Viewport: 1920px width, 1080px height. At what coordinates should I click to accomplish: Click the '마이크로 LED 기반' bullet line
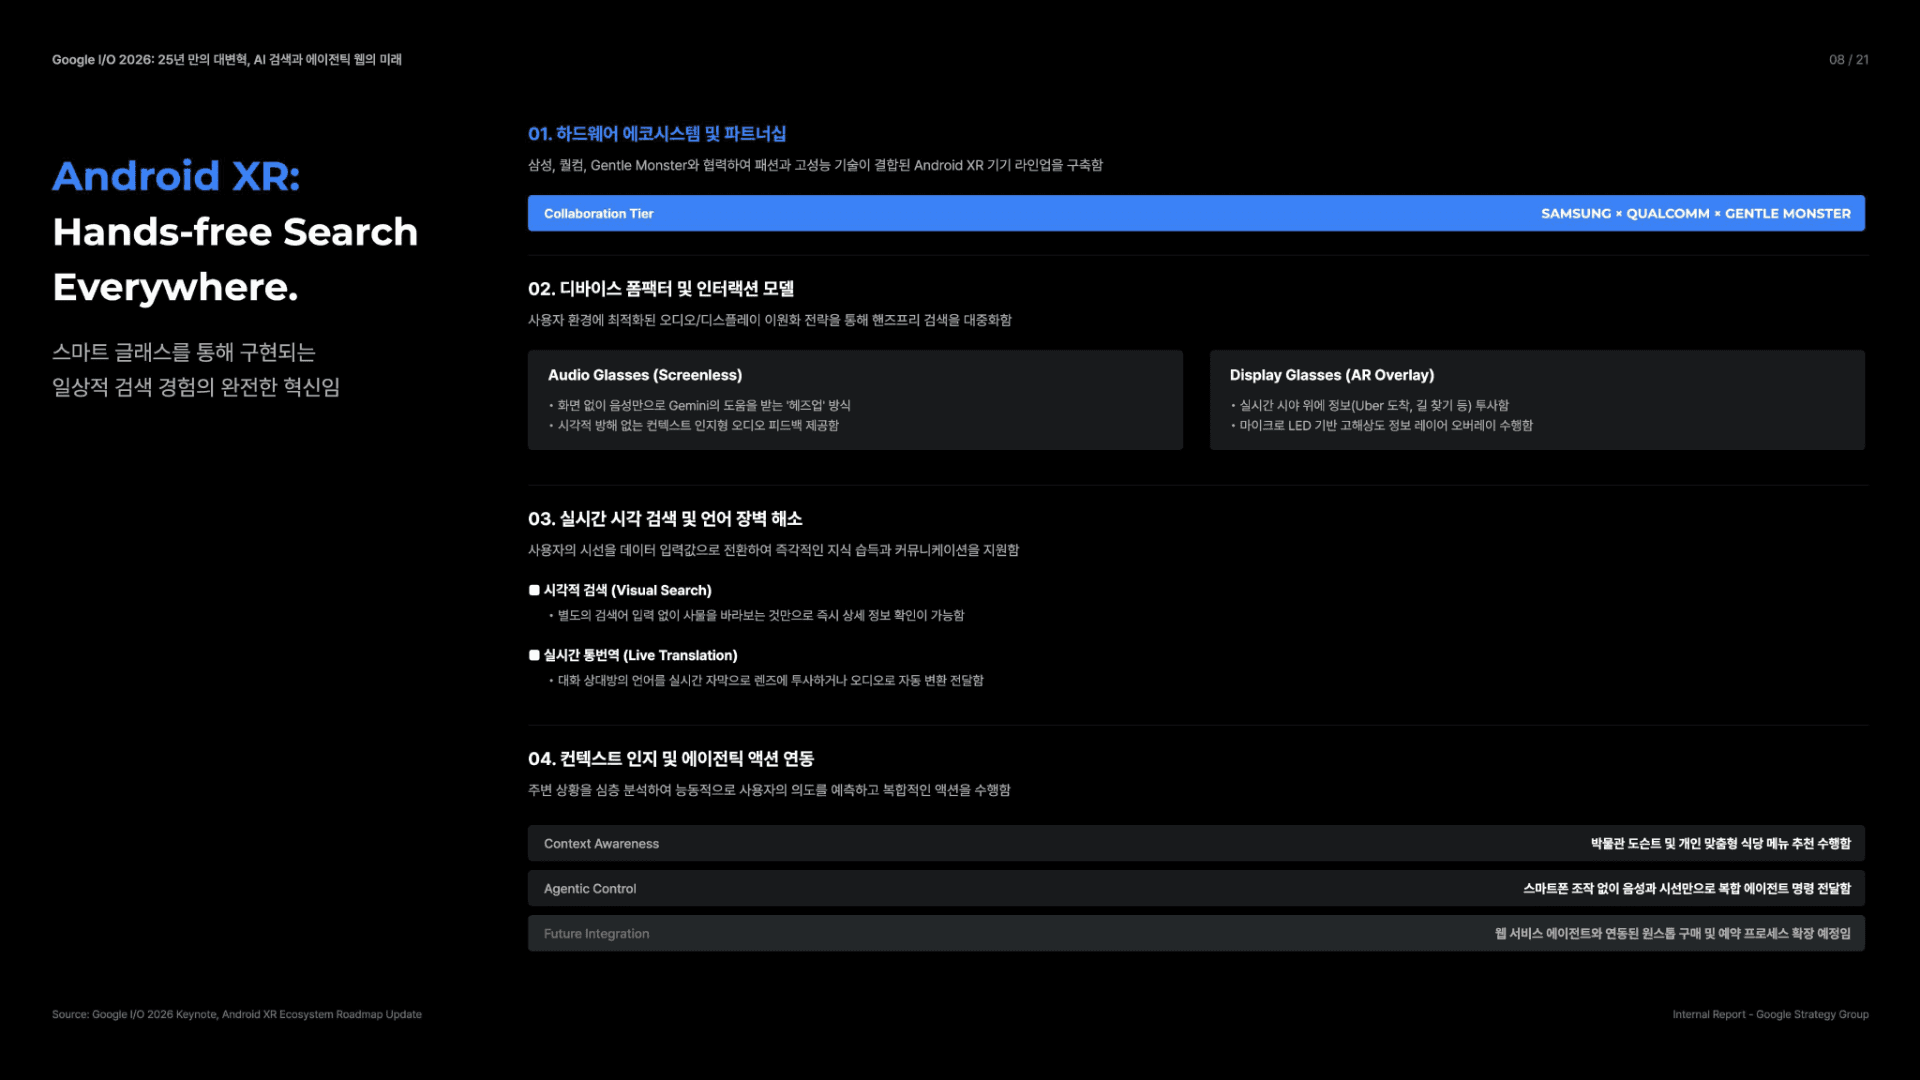pyautogui.click(x=1386, y=426)
